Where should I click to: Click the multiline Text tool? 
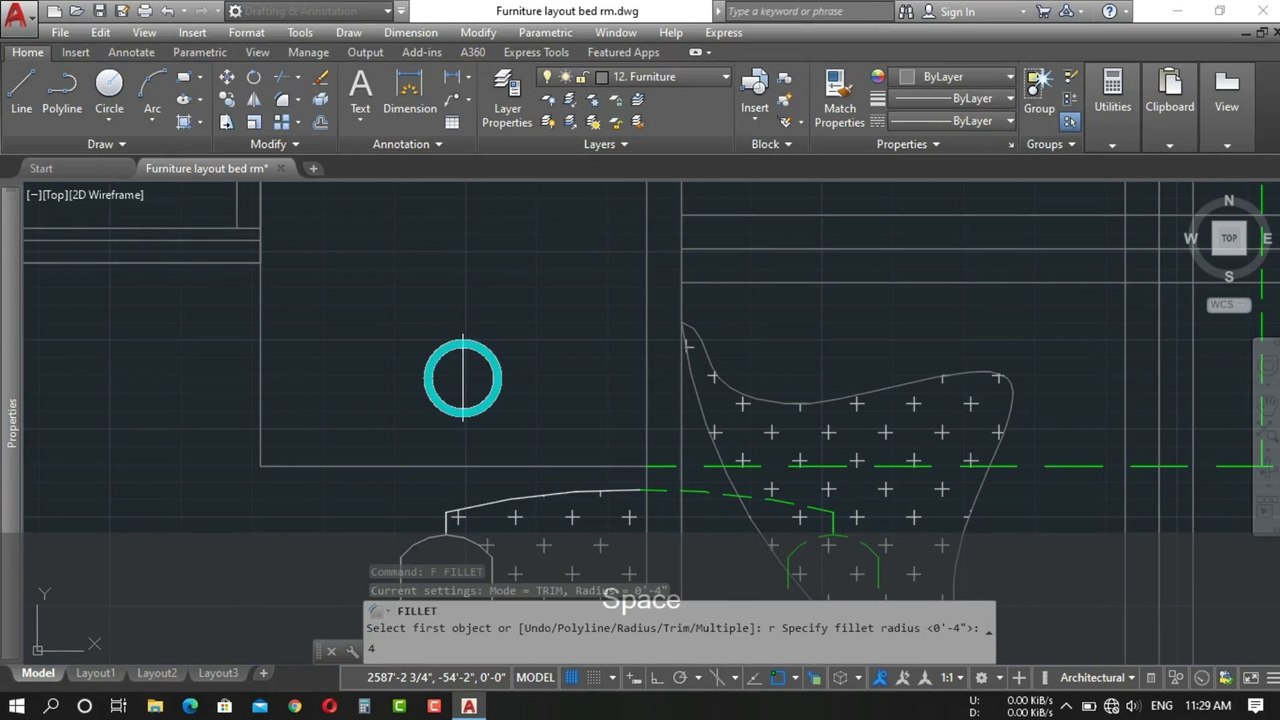[360, 92]
